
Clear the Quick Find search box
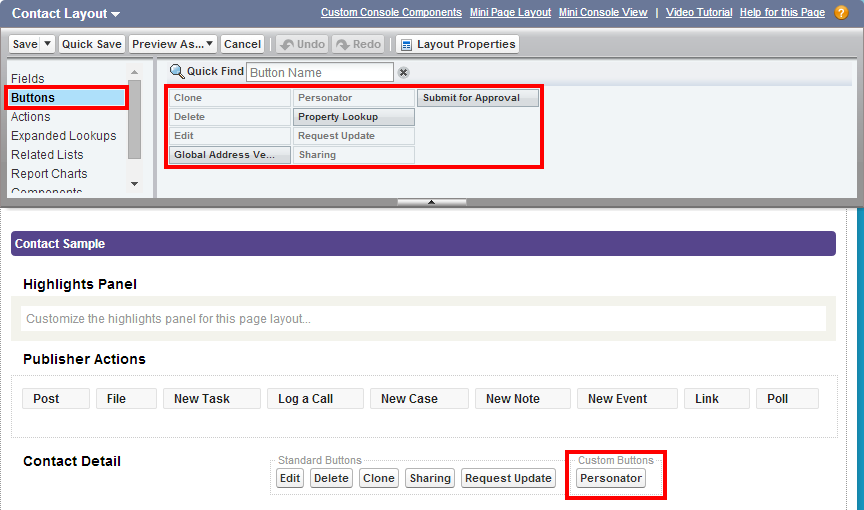pyautogui.click(x=403, y=73)
